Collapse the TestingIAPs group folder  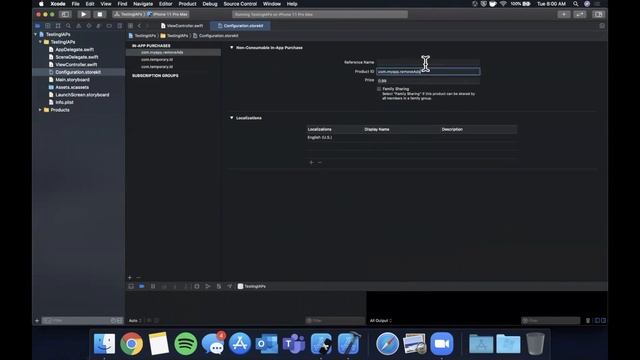pos(40,42)
